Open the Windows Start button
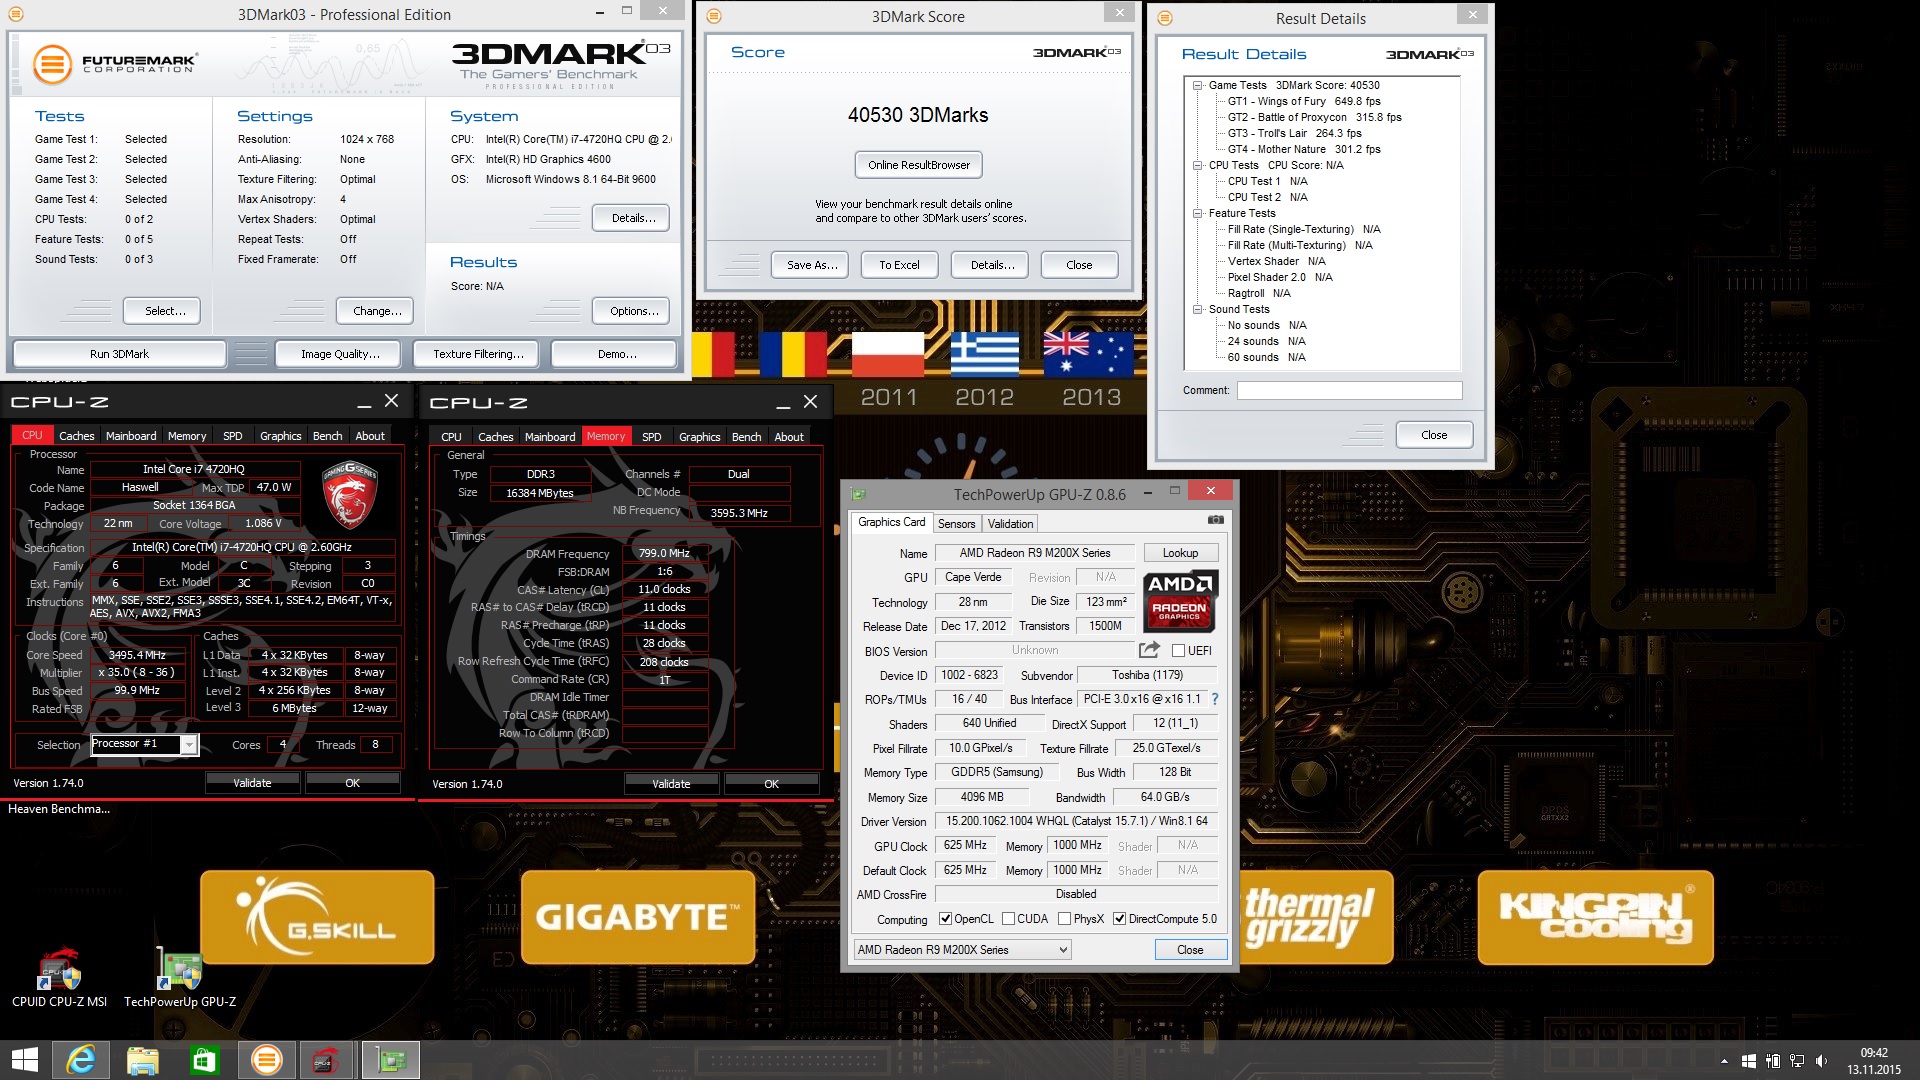The width and height of the screenshot is (1920, 1080). [x=24, y=1060]
